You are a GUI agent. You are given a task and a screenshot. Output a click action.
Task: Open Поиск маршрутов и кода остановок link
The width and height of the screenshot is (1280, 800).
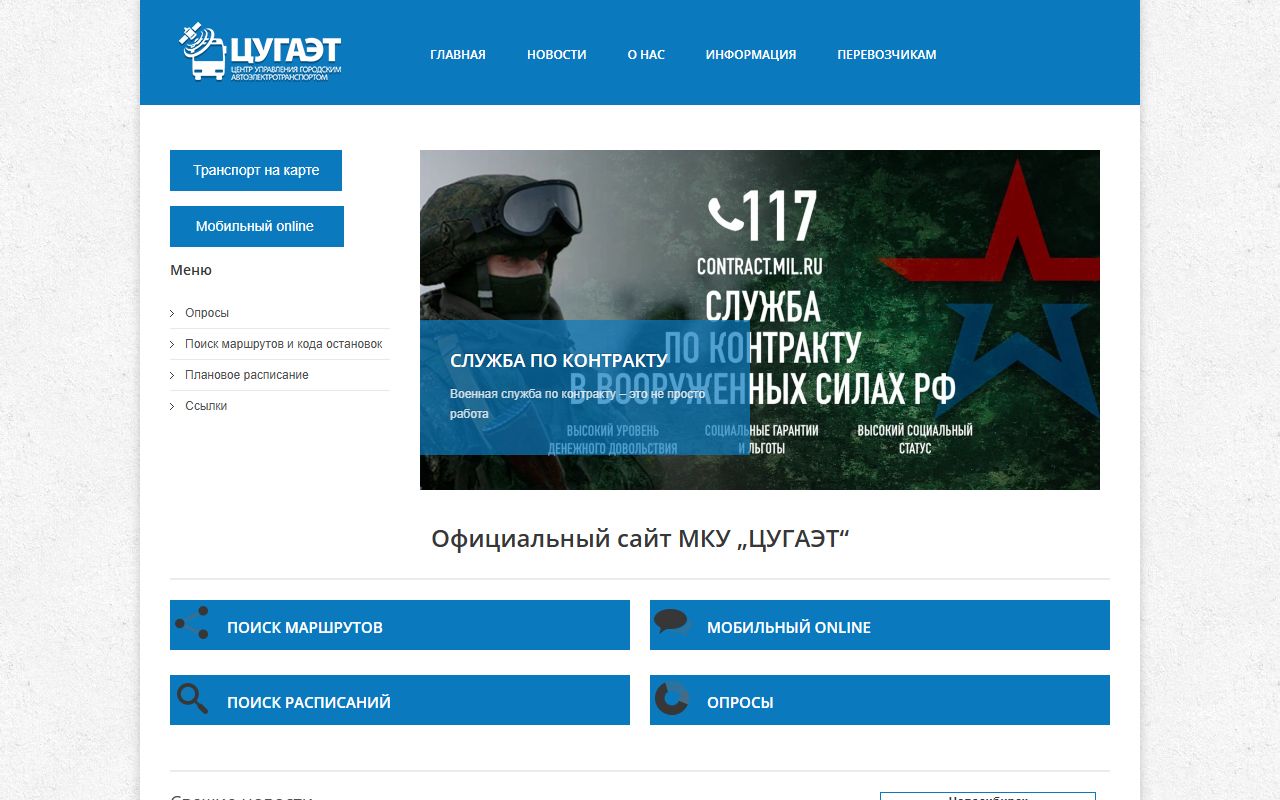click(284, 344)
